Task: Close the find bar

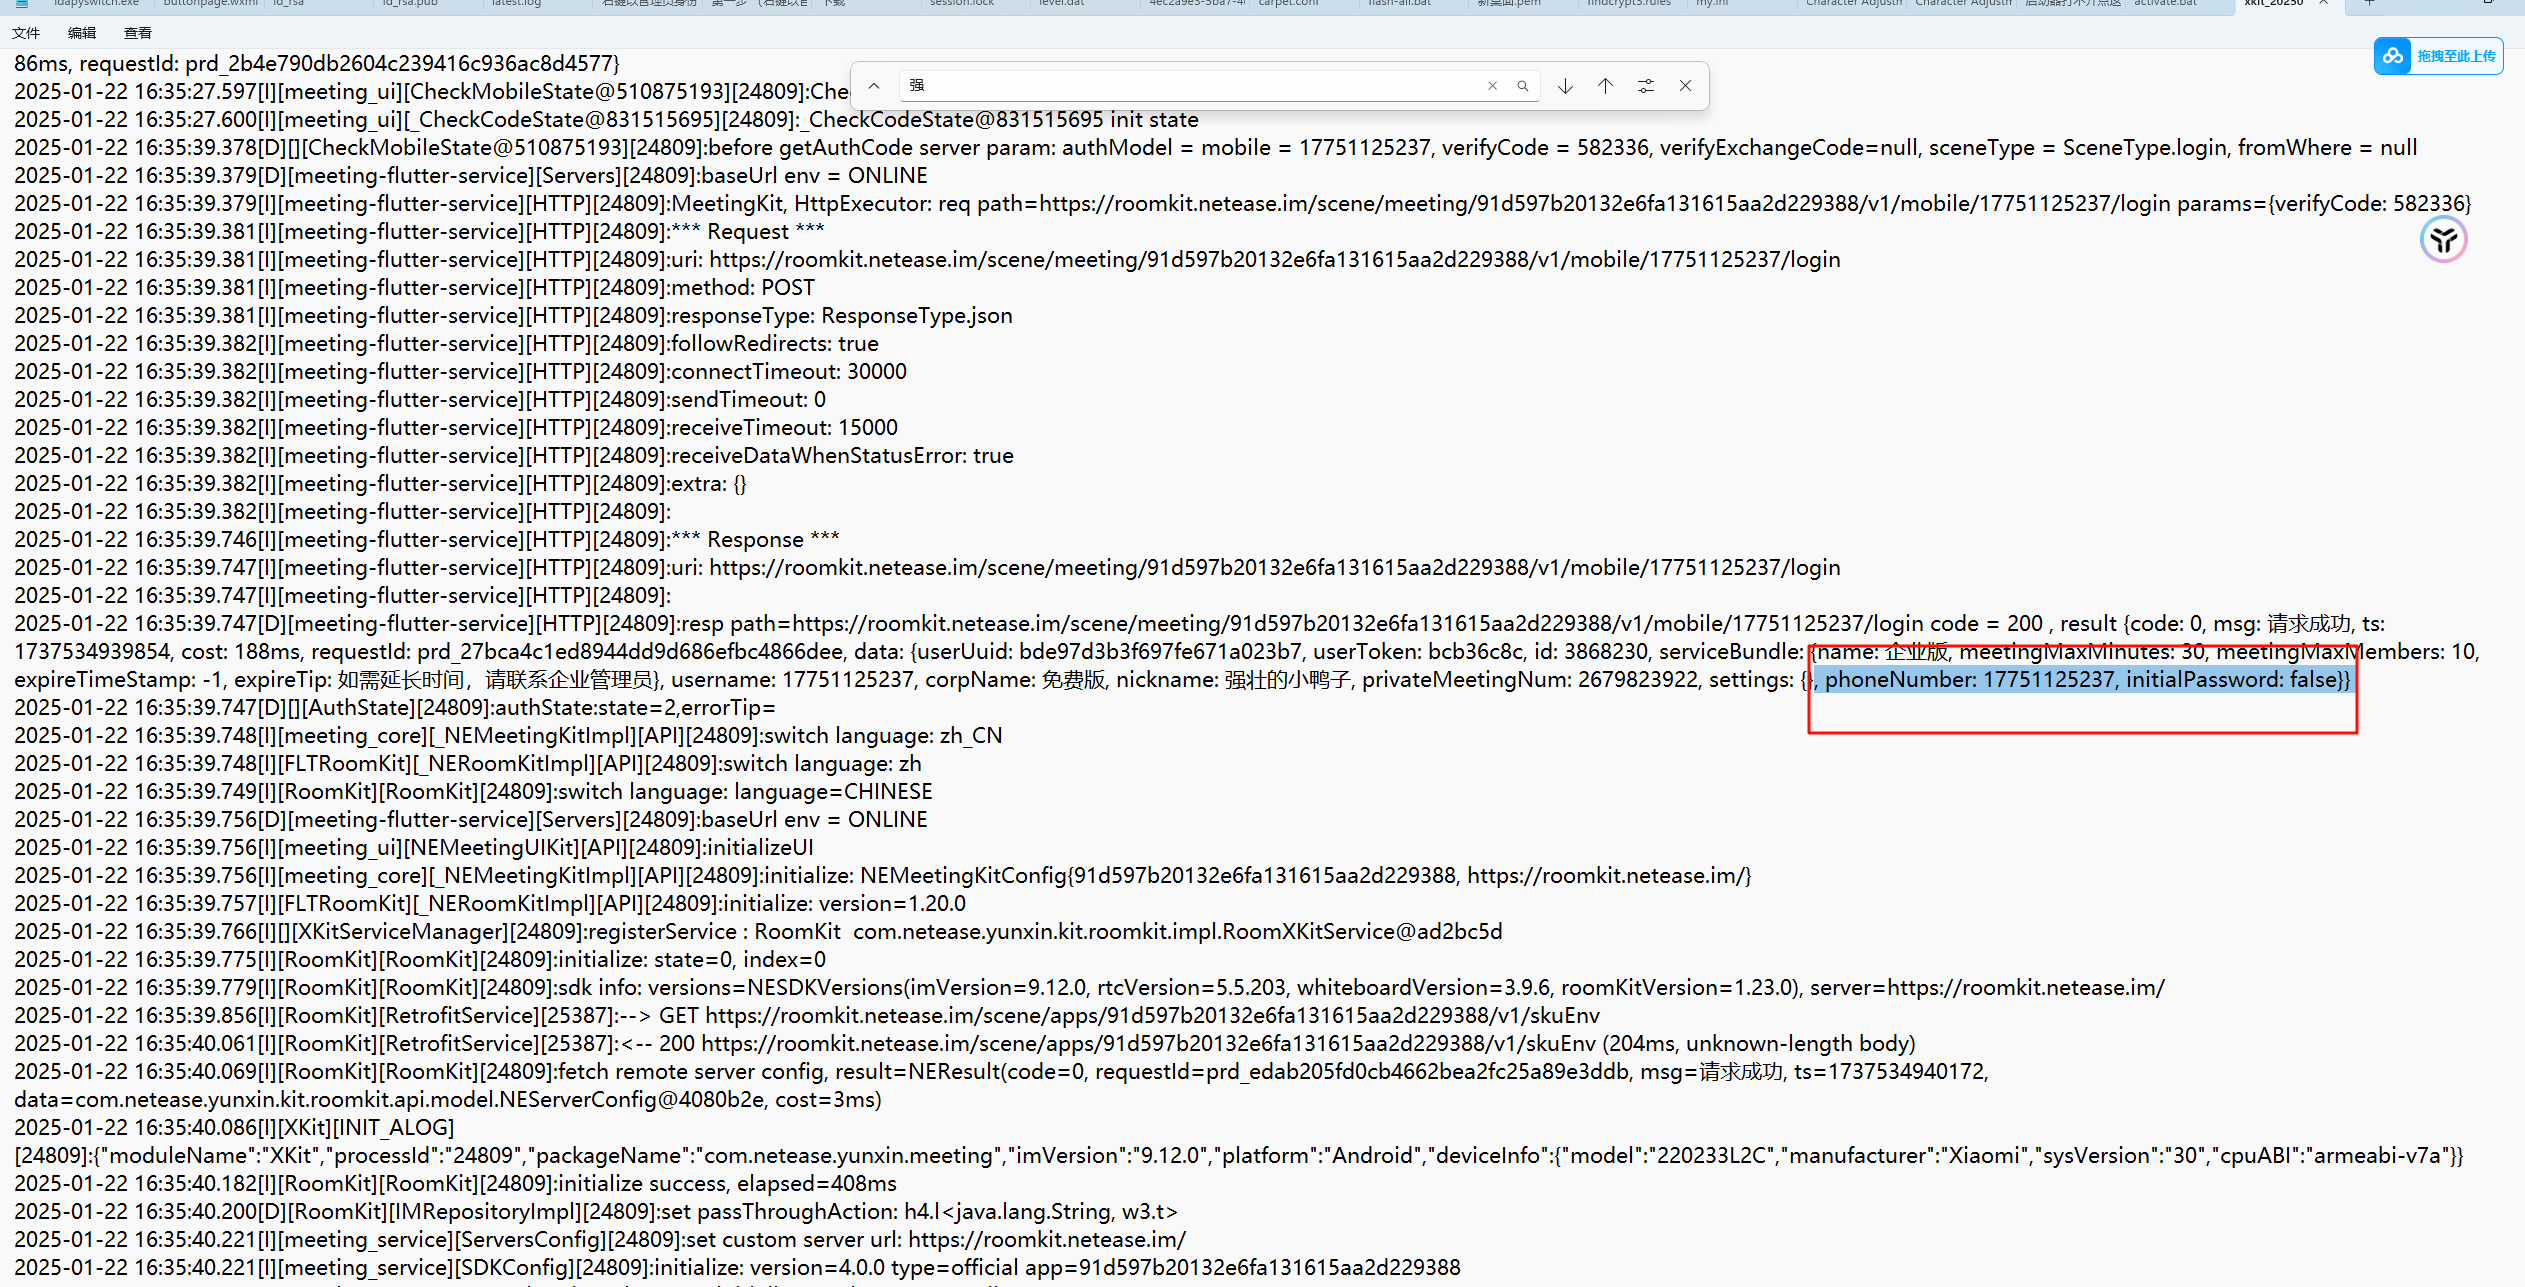Action: click(1685, 86)
